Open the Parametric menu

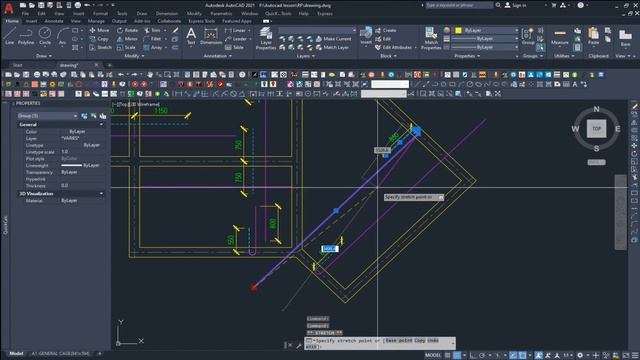(x=221, y=13)
